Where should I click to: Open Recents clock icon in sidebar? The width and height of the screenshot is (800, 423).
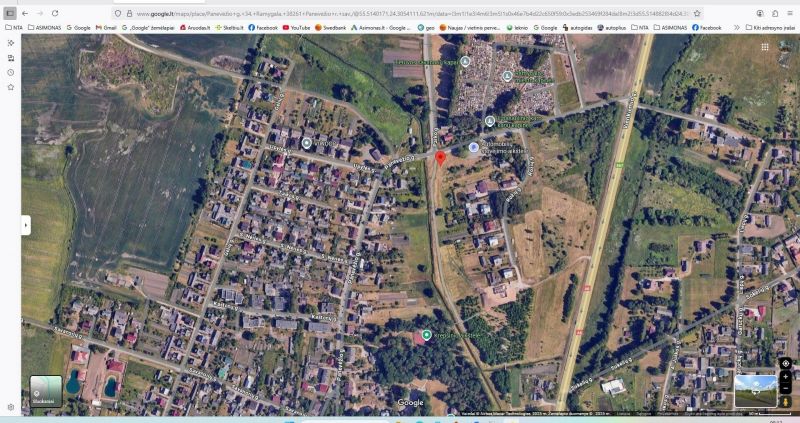(x=11, y=72)
